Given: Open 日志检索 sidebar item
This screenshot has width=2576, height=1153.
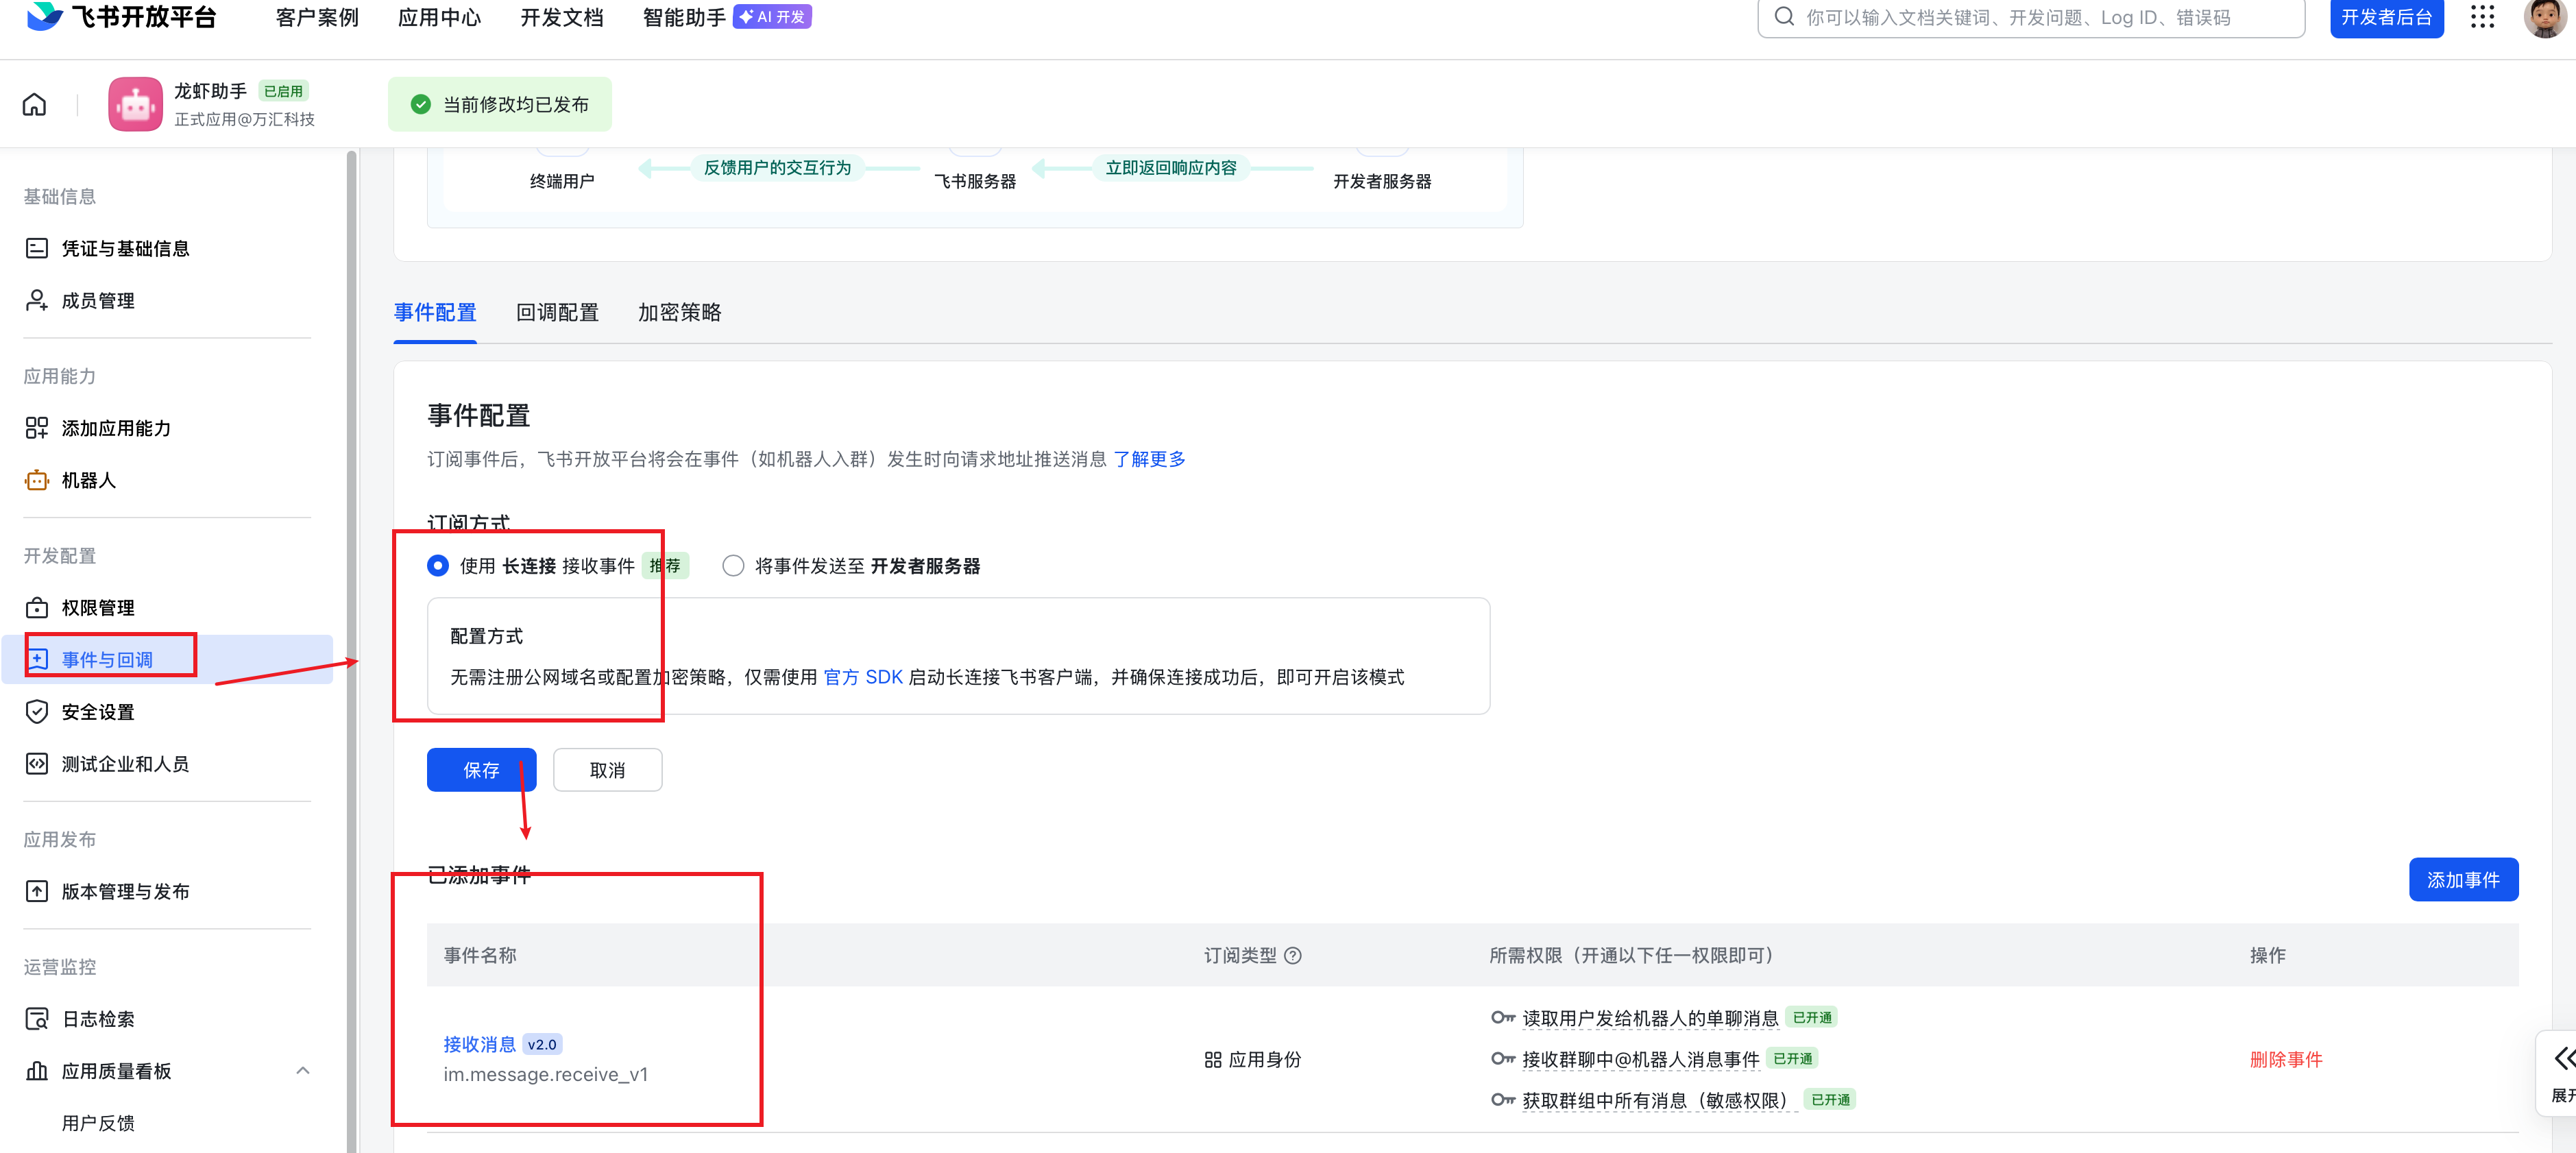Looking at the screenshot, I should point(97,1019).
